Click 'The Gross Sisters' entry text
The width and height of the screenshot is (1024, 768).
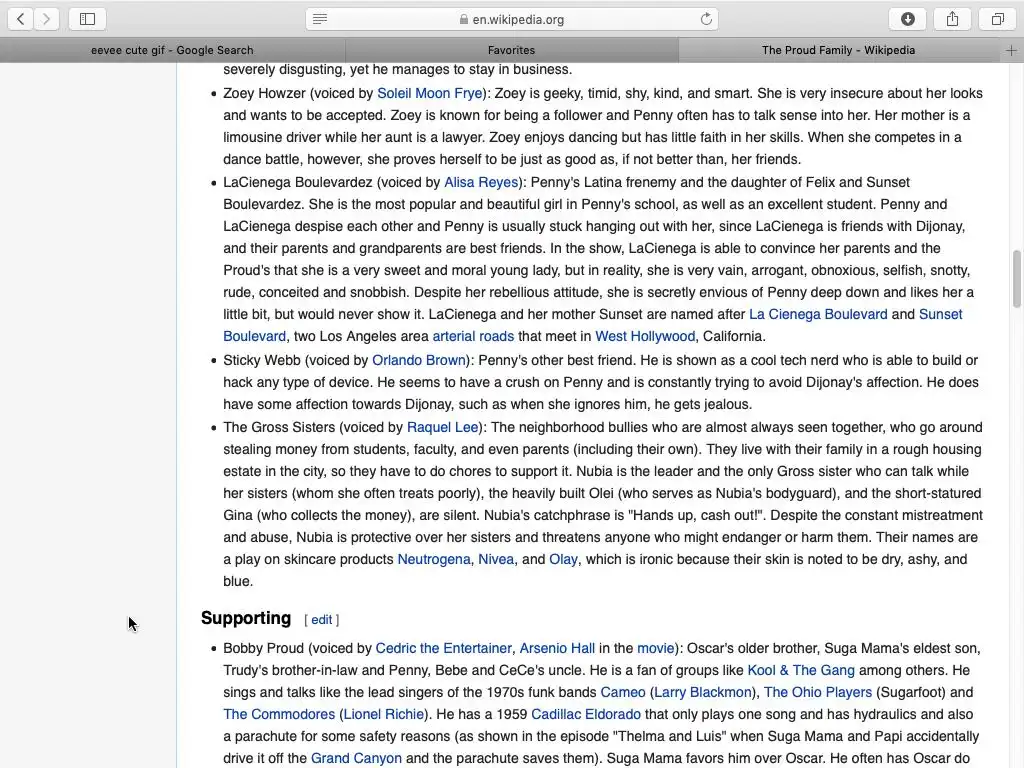pos(279,428)
